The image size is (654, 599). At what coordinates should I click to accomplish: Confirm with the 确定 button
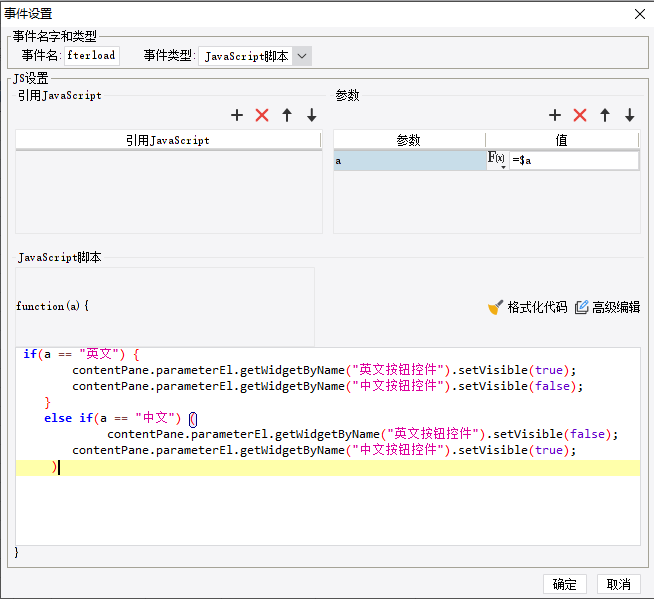coord(564,584)
